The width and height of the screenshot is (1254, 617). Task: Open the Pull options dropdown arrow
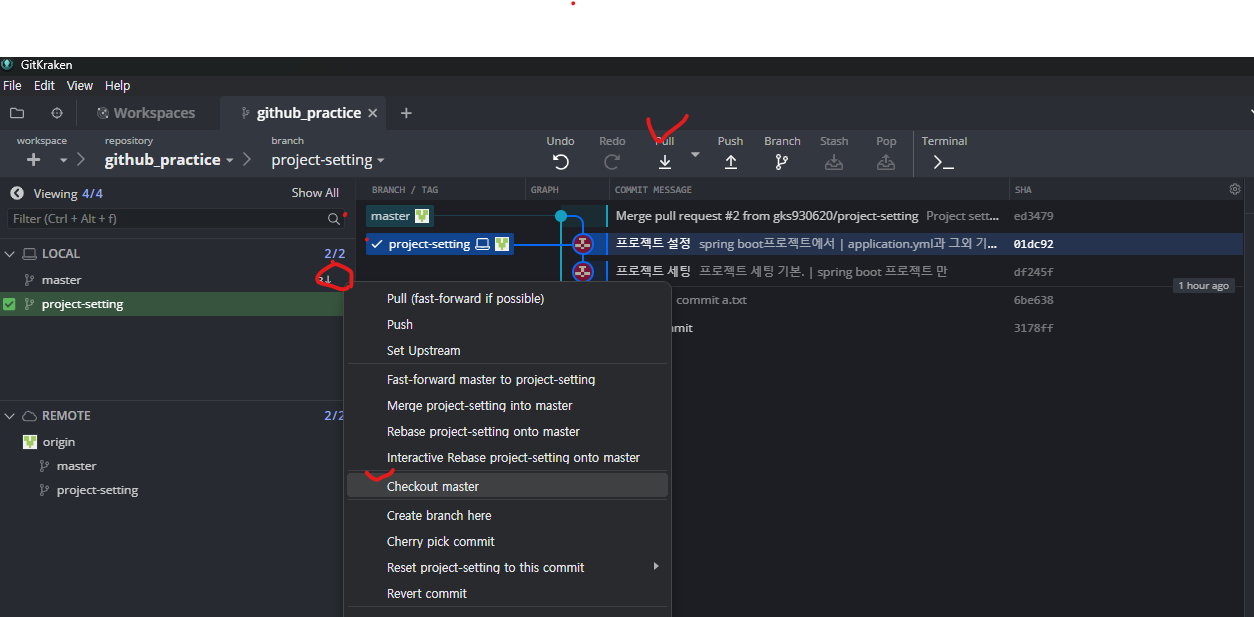(695, 155)
